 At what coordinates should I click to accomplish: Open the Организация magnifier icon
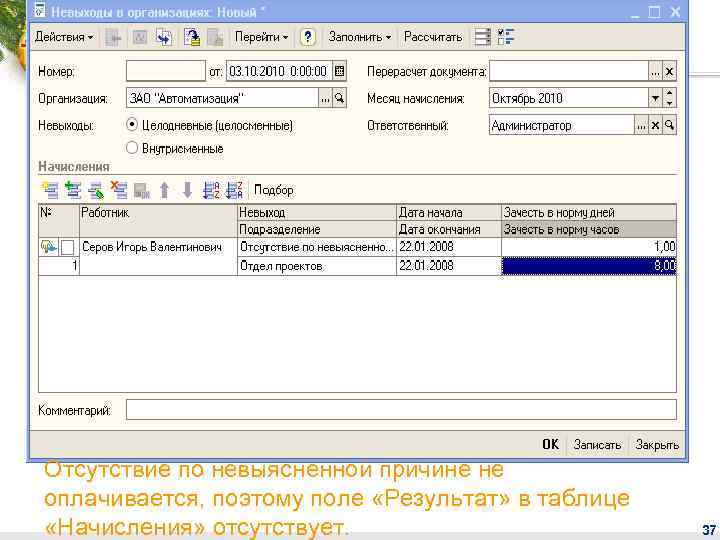[339, 98]
